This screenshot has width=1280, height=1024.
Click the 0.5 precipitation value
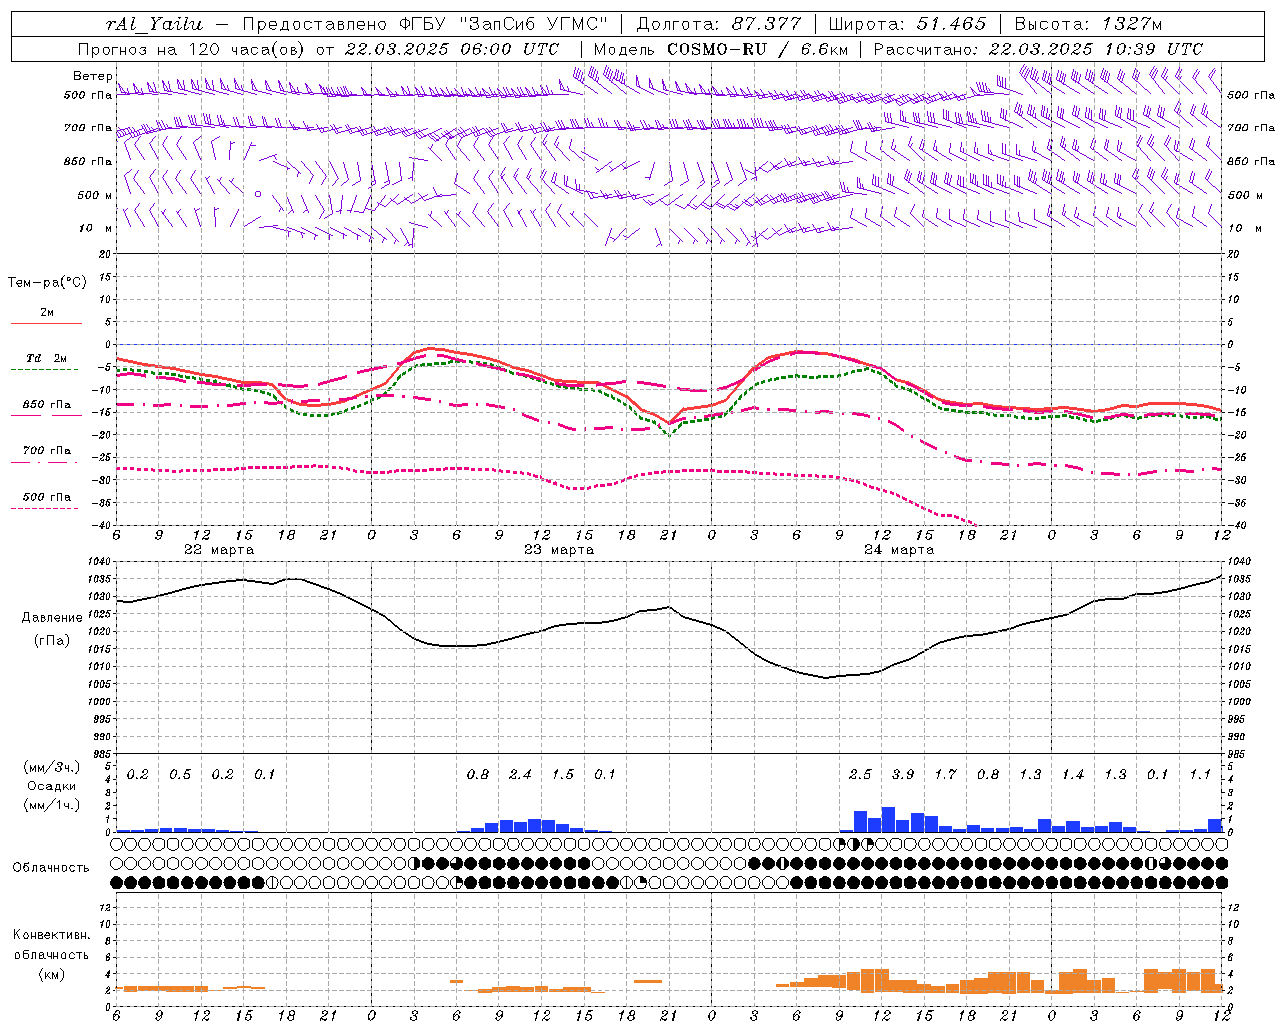click(x=180, y=775)
